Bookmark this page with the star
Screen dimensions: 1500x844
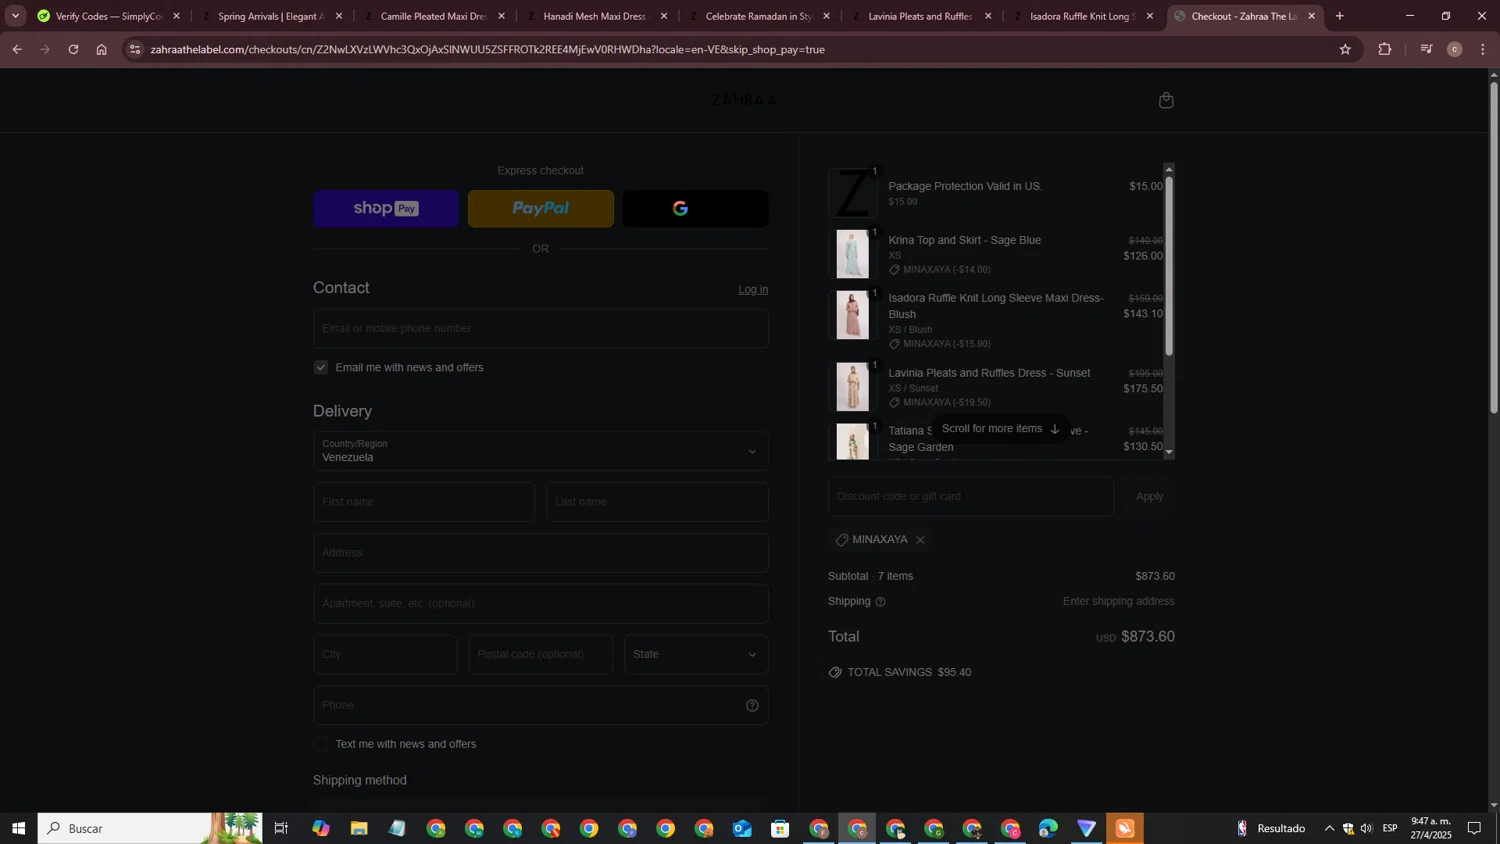1345,49
